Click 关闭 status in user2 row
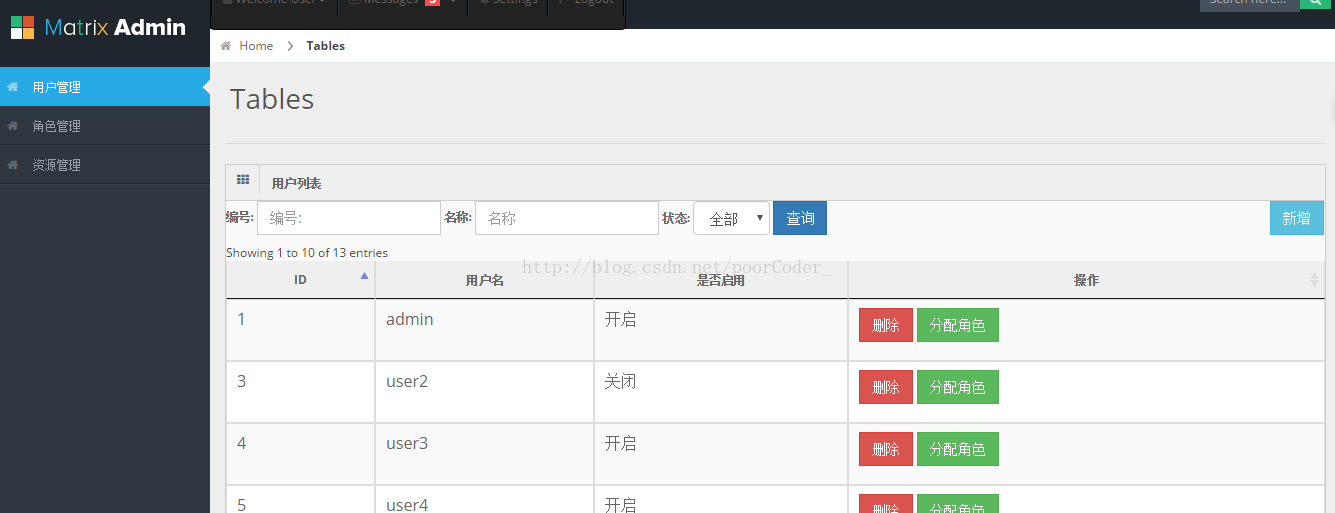 (x=620, y=382)
